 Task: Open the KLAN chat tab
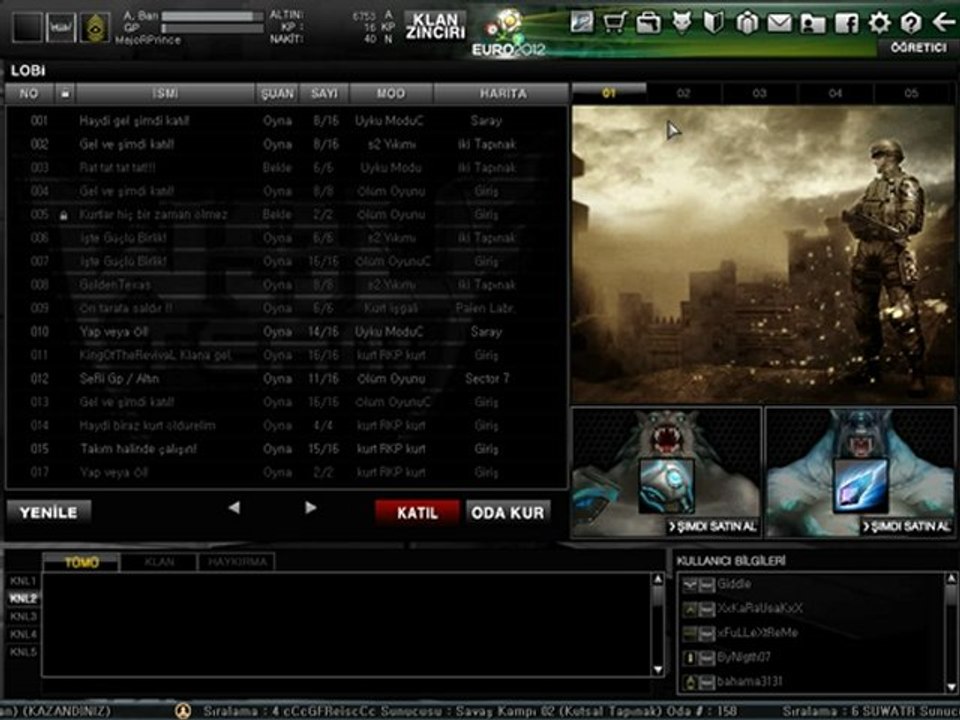tap(159, 562)
